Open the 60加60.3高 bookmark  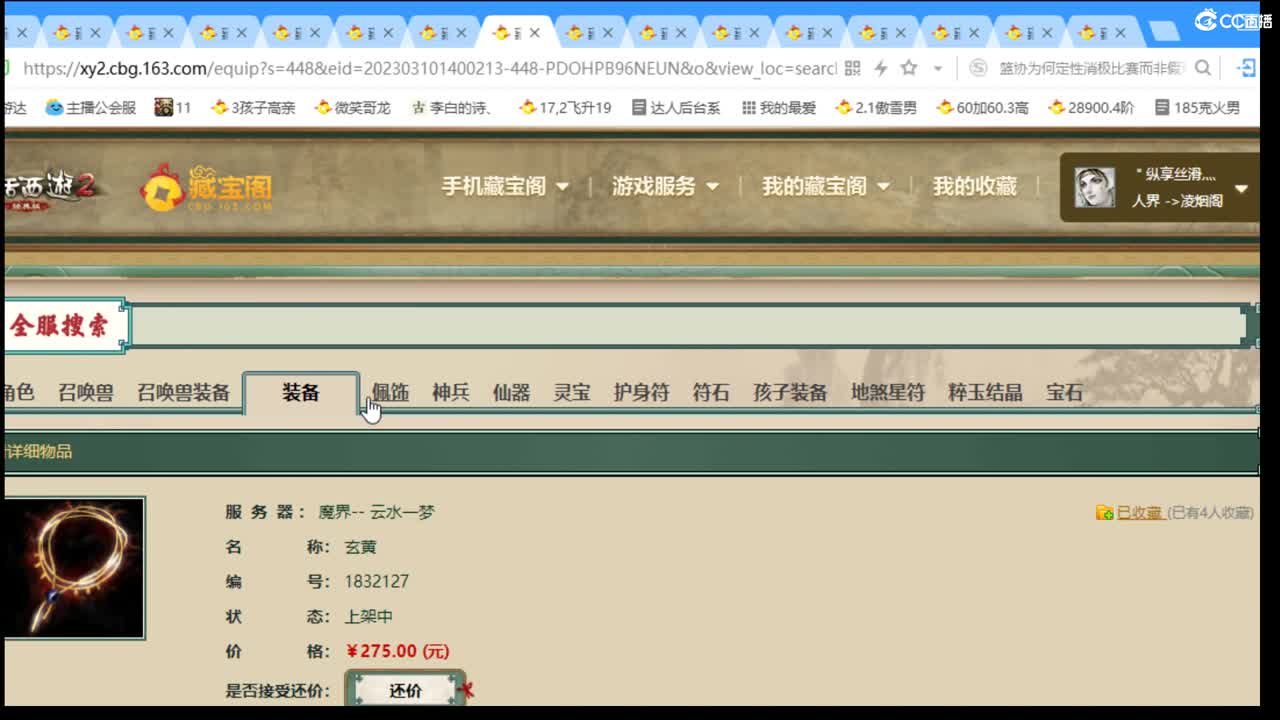point(982,107)
